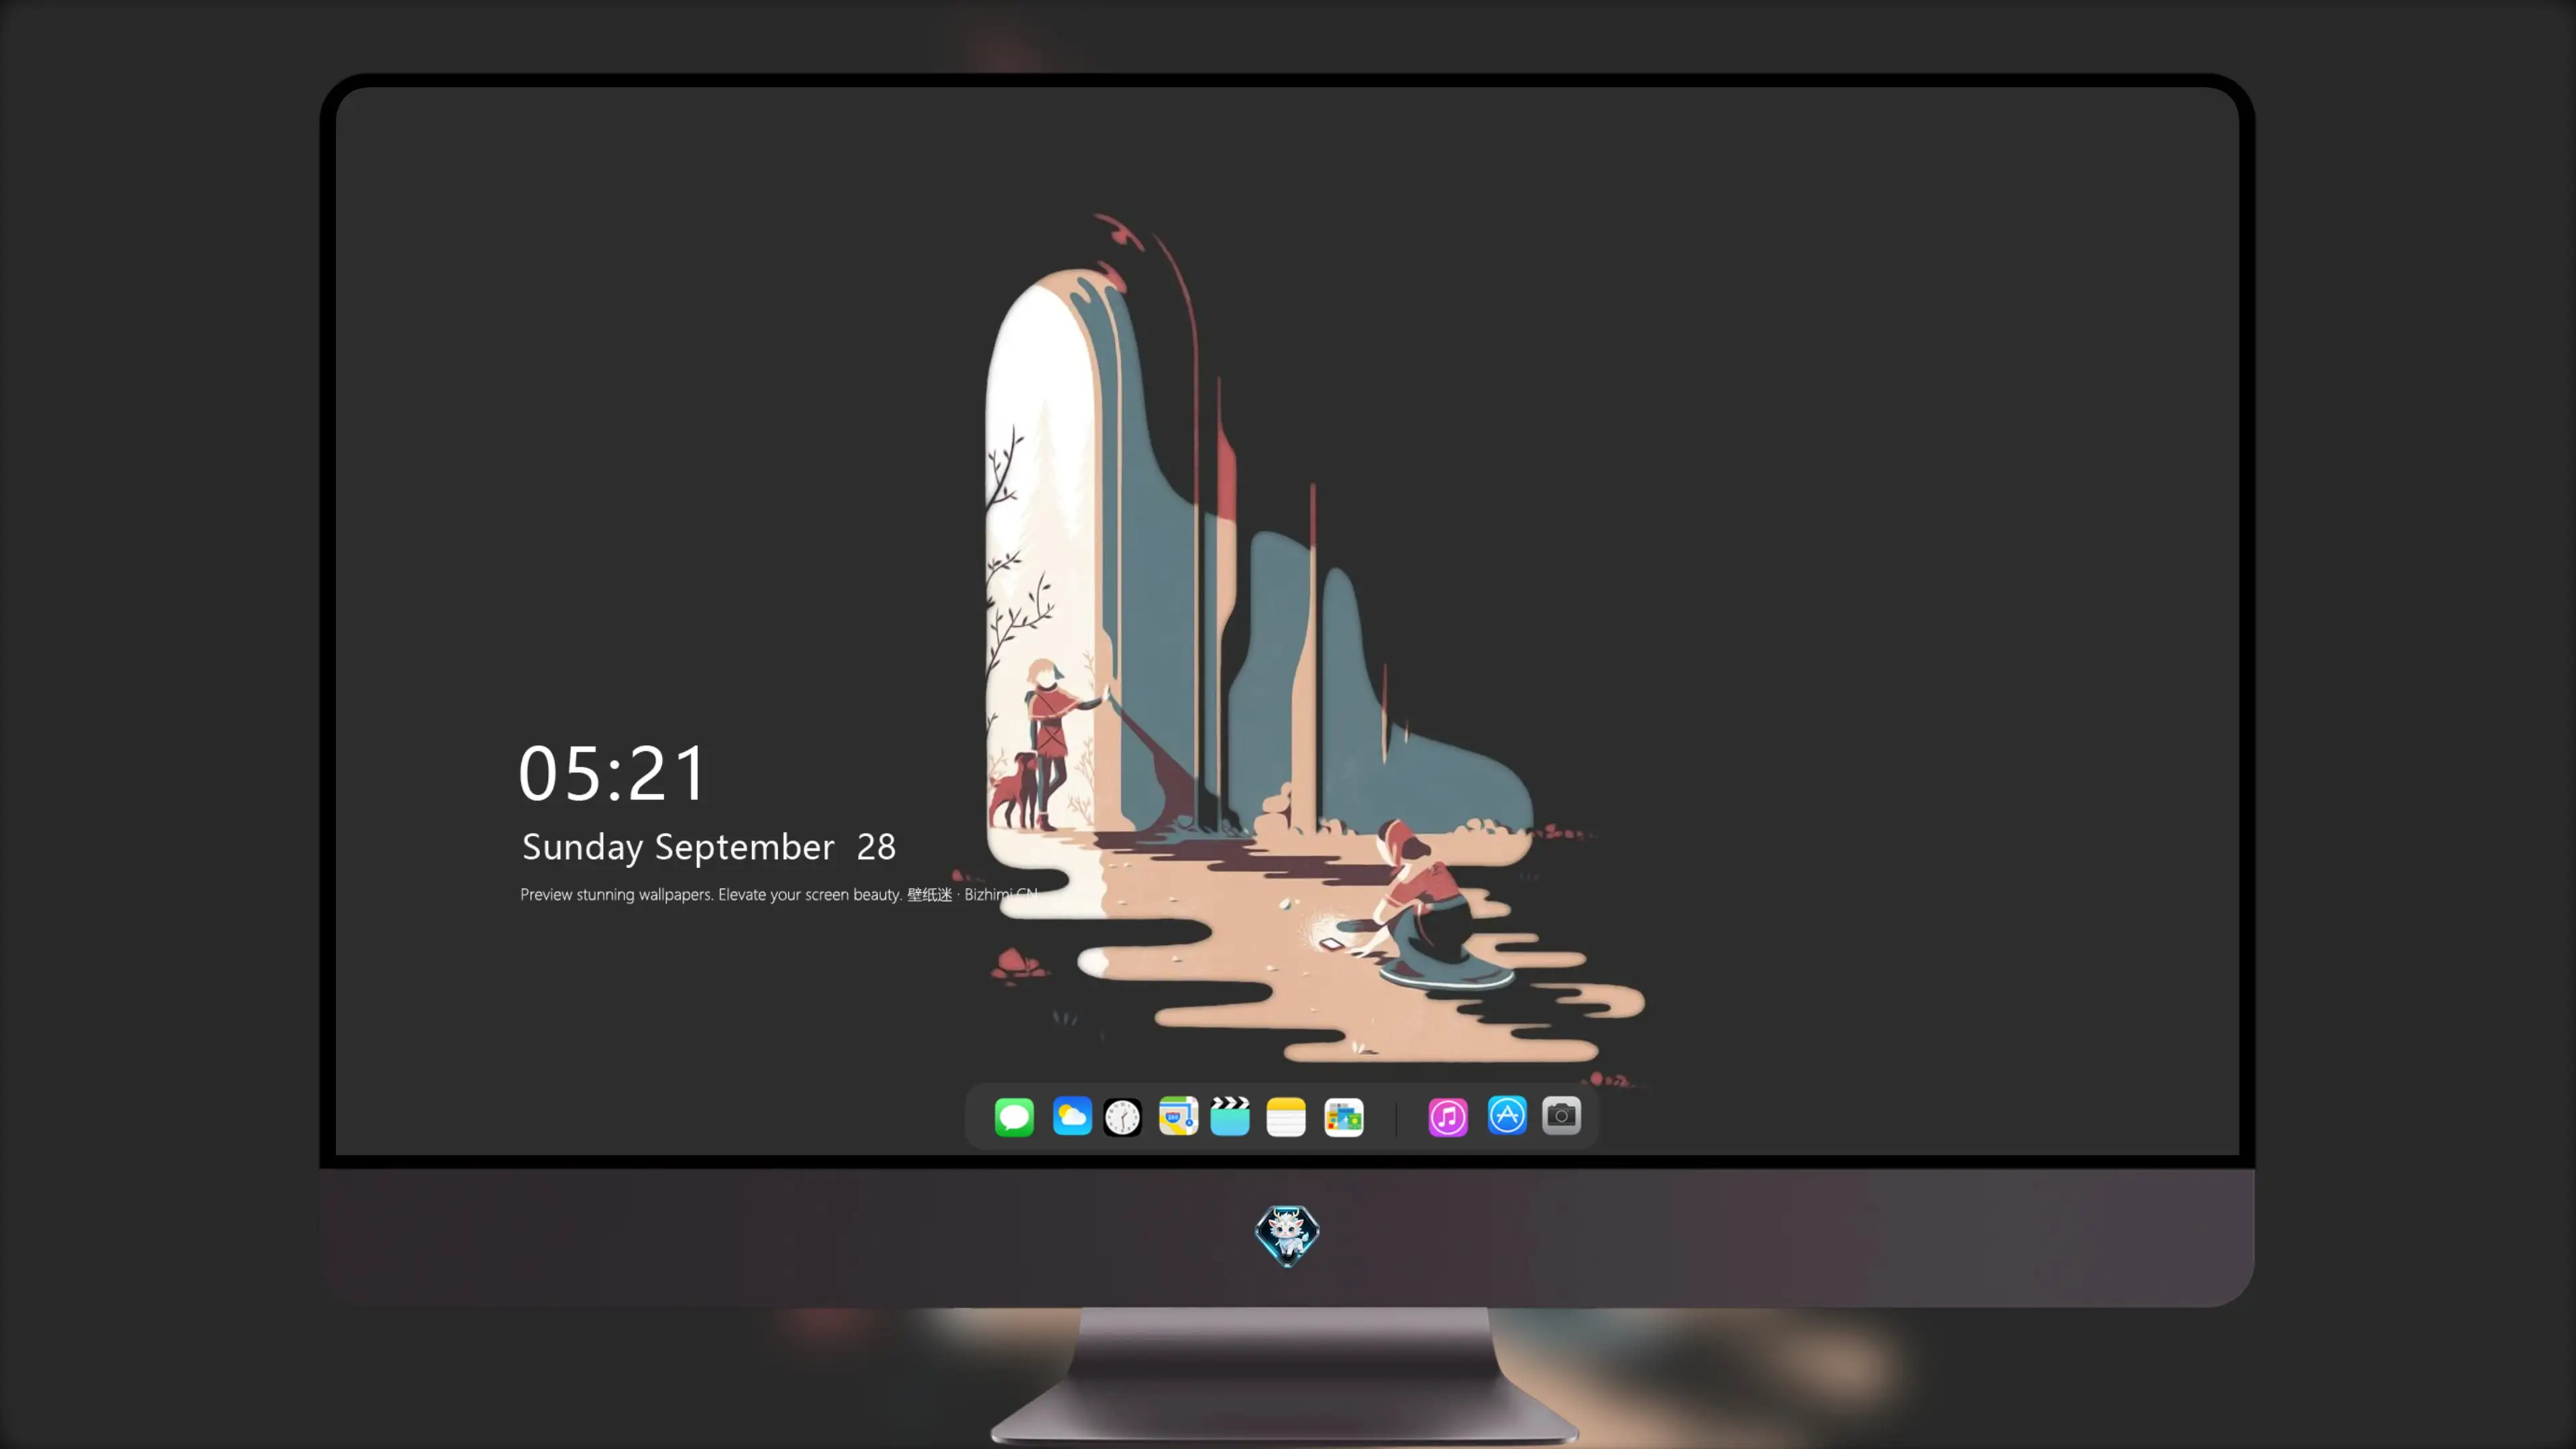Select the date text Sunday September 28
This screenshot has height=1449, width=2576.
coord(709,847)
